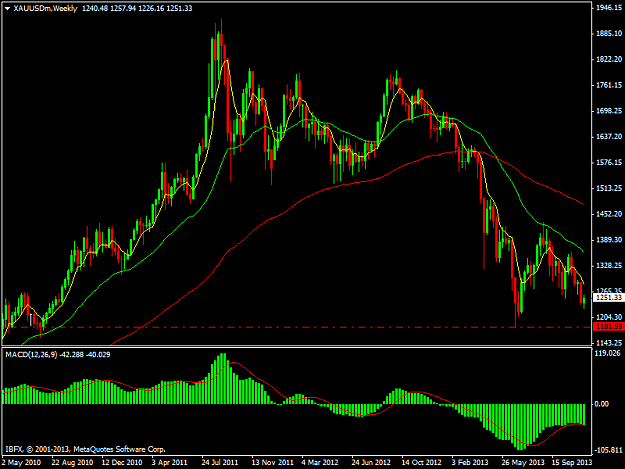
Task: Select the 26 May 2013 date label
Action: 523,463
